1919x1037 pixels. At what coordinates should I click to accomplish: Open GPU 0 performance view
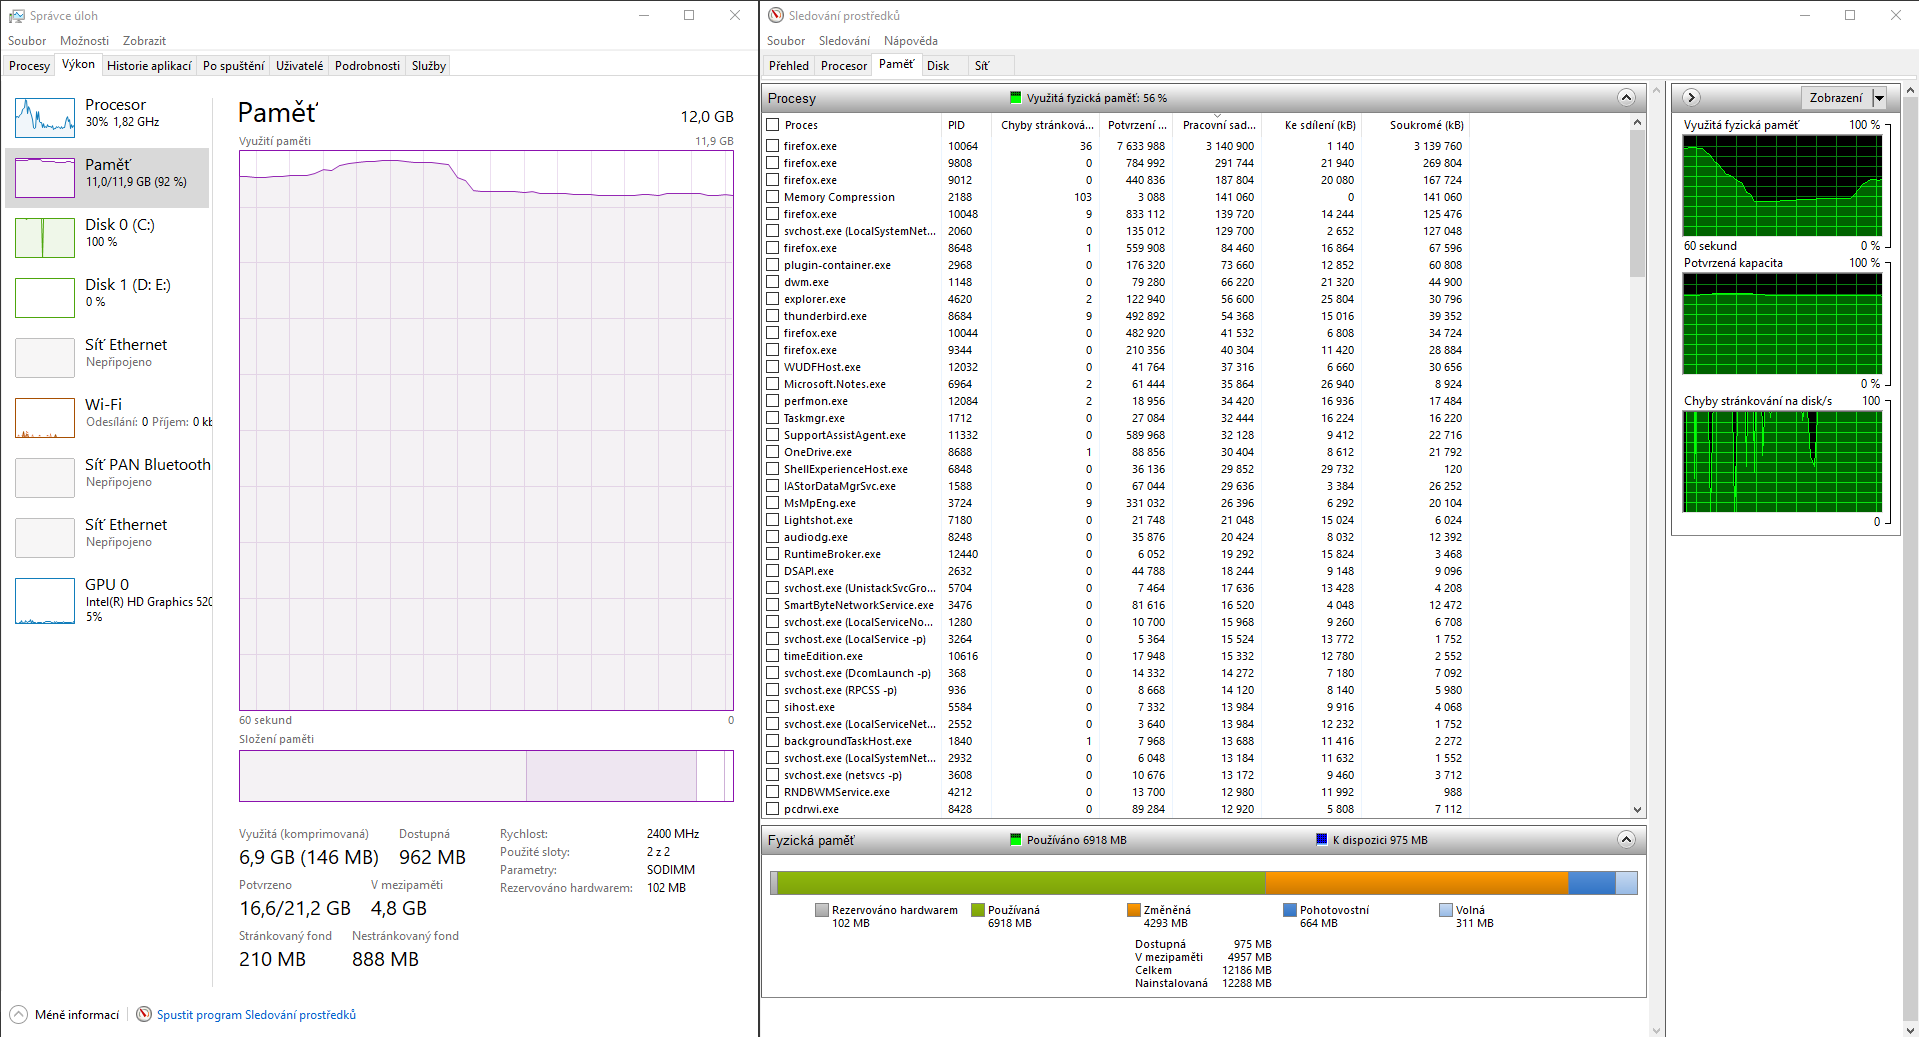[45, 600]
